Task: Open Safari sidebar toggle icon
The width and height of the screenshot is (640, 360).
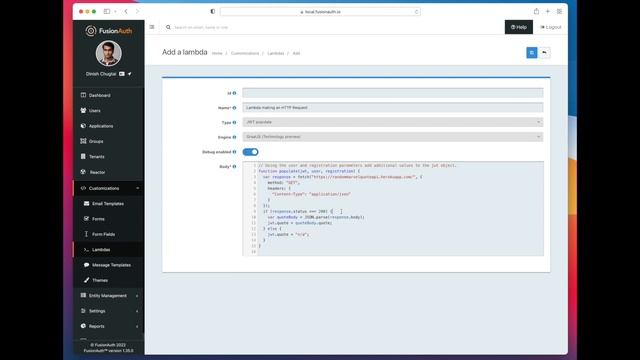Action: click(x=107, y=11)
